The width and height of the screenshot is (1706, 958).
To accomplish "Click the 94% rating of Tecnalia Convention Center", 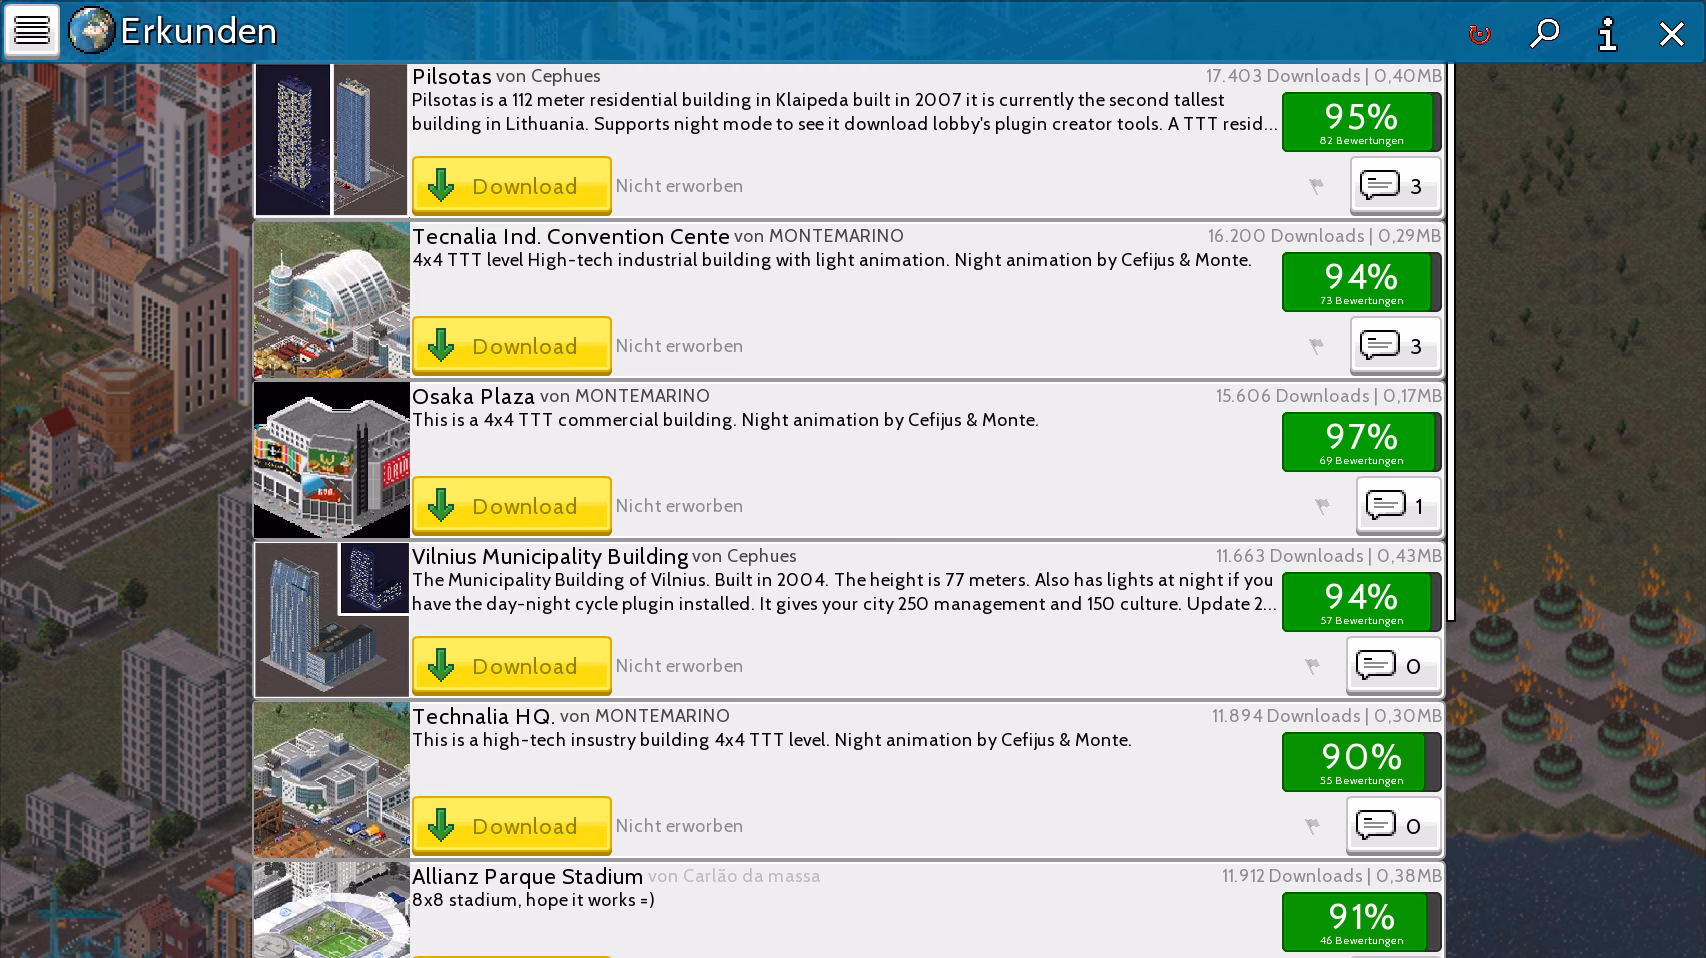I will click(x=1361, y=282).
